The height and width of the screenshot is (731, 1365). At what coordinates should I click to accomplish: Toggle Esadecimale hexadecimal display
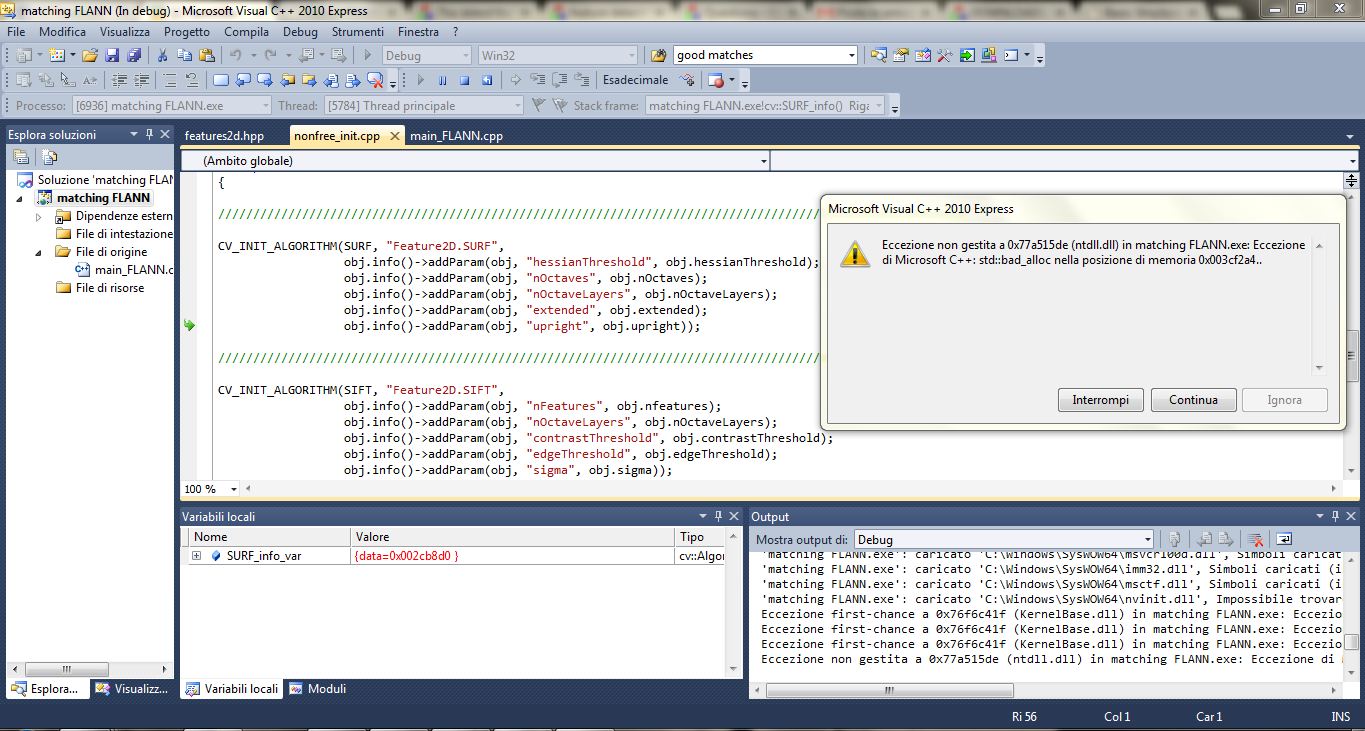635,80
